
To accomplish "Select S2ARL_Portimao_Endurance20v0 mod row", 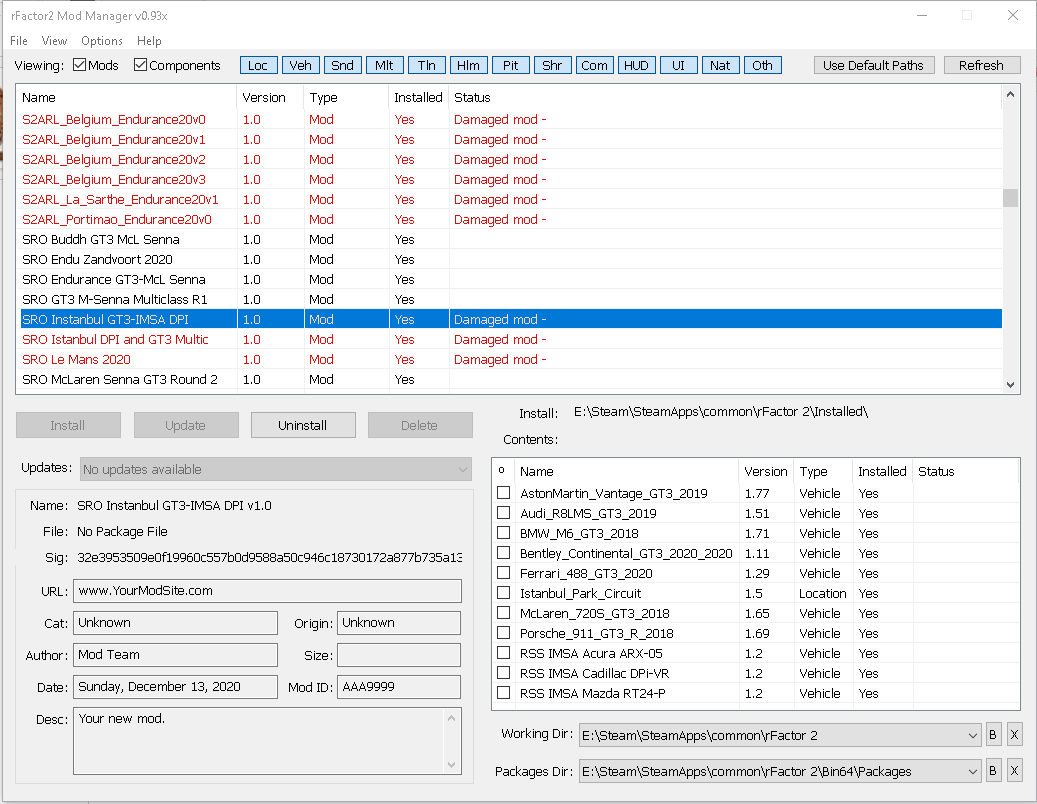I will (x=509, y=220).
